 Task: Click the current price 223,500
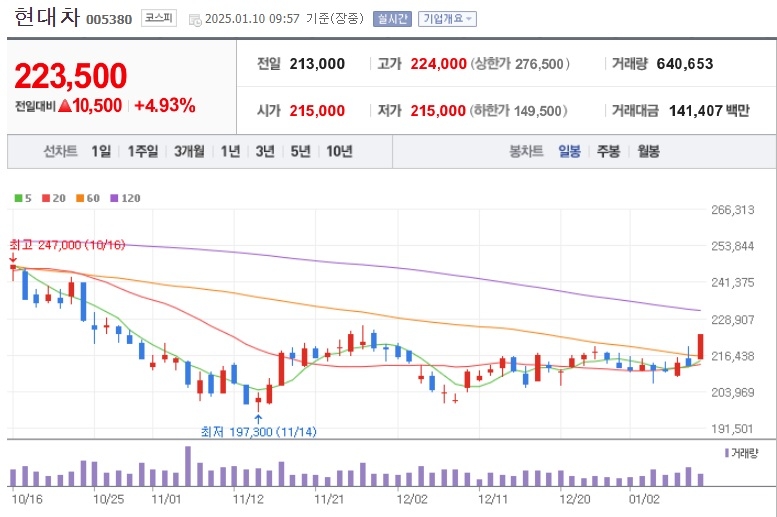(71, 76)
